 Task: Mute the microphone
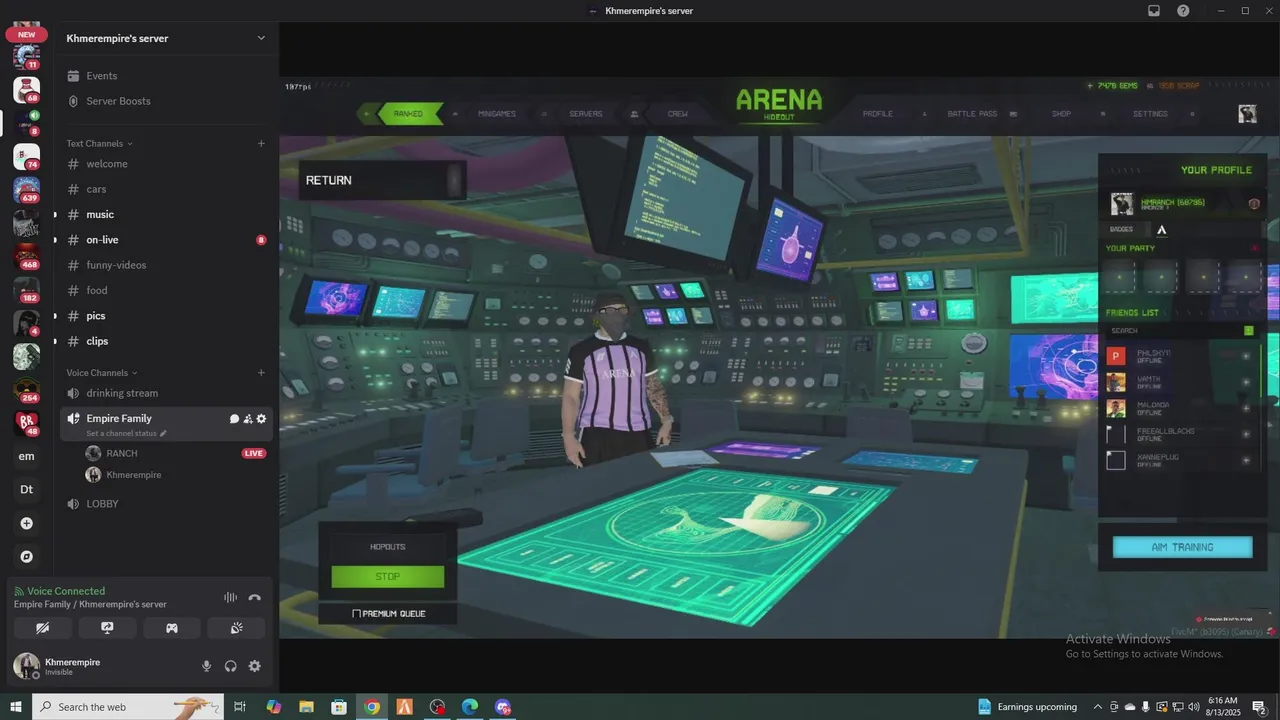click(x=207, y=666)
